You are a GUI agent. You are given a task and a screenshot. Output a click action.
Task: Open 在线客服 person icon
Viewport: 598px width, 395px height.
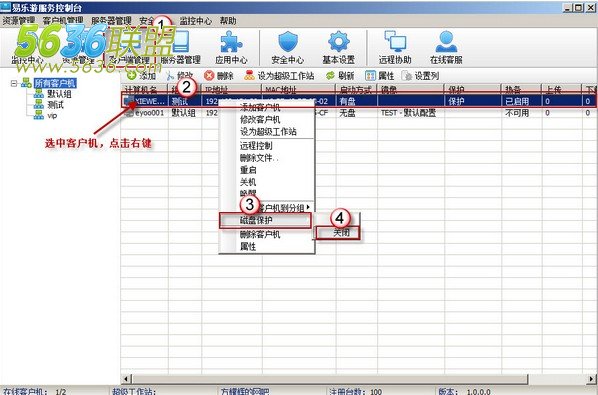pyautogui.click(x=446, y=42)
